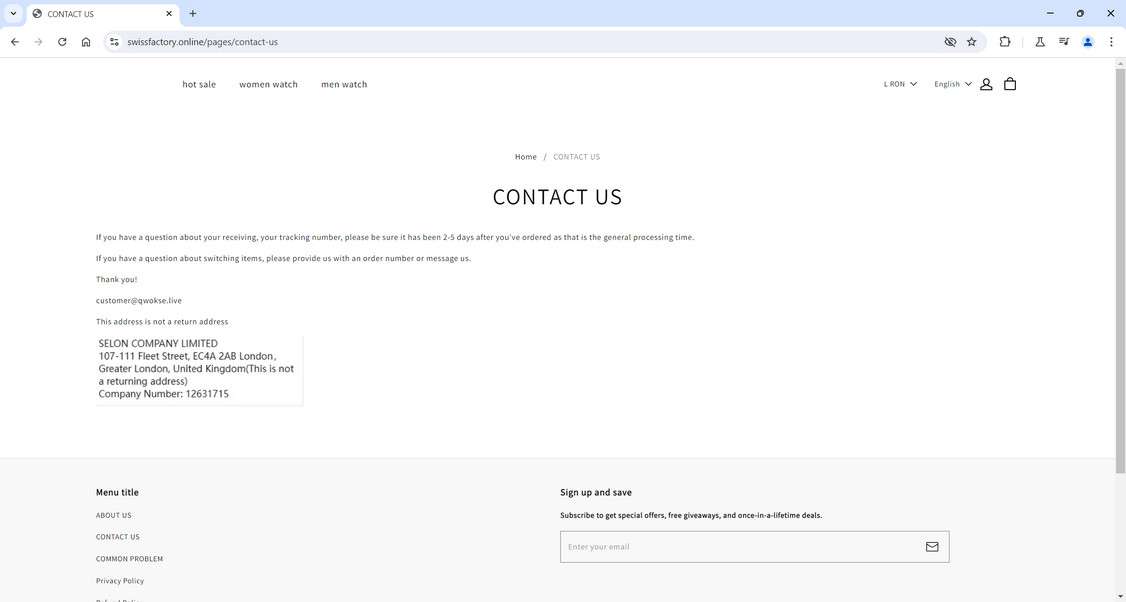Bookmark this page with the star icon
Screen dimensions: 1126x602
pos(971,42)
